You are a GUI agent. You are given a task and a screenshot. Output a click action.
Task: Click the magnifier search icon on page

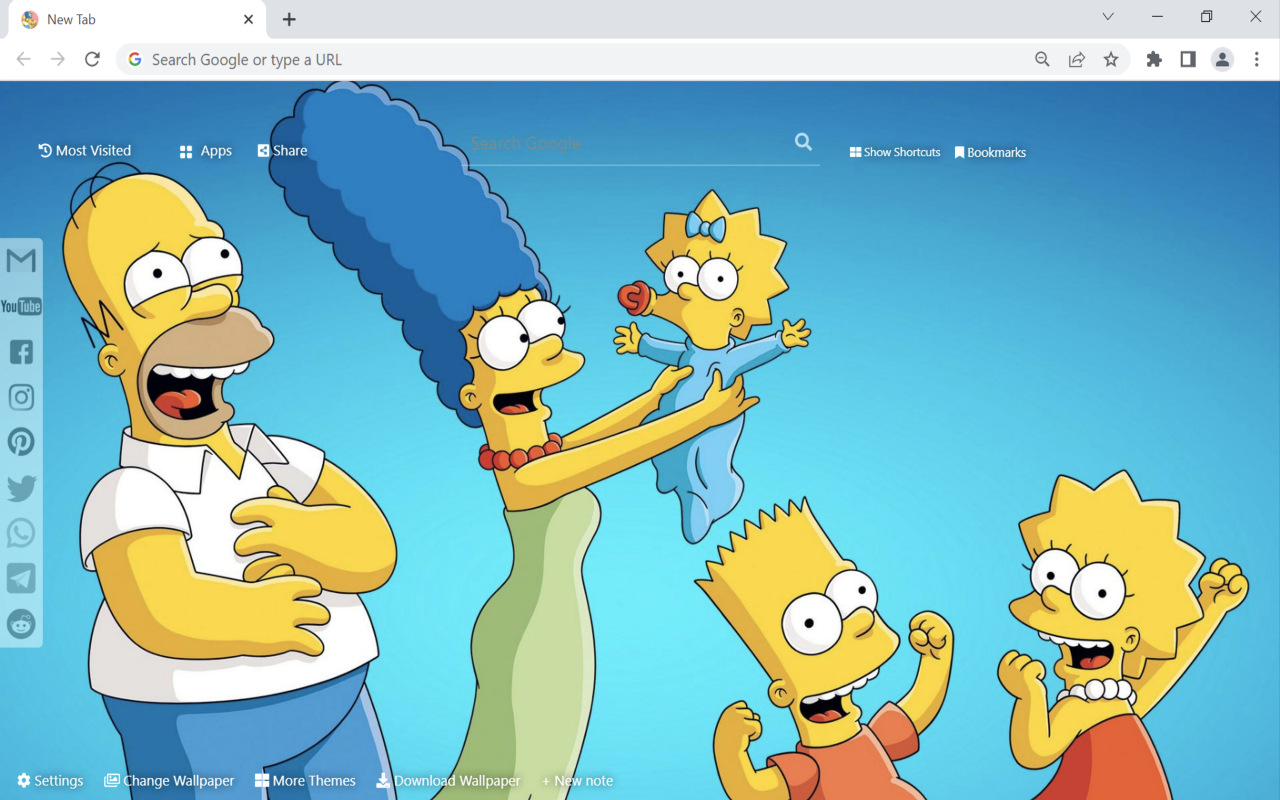pos(803,142)
